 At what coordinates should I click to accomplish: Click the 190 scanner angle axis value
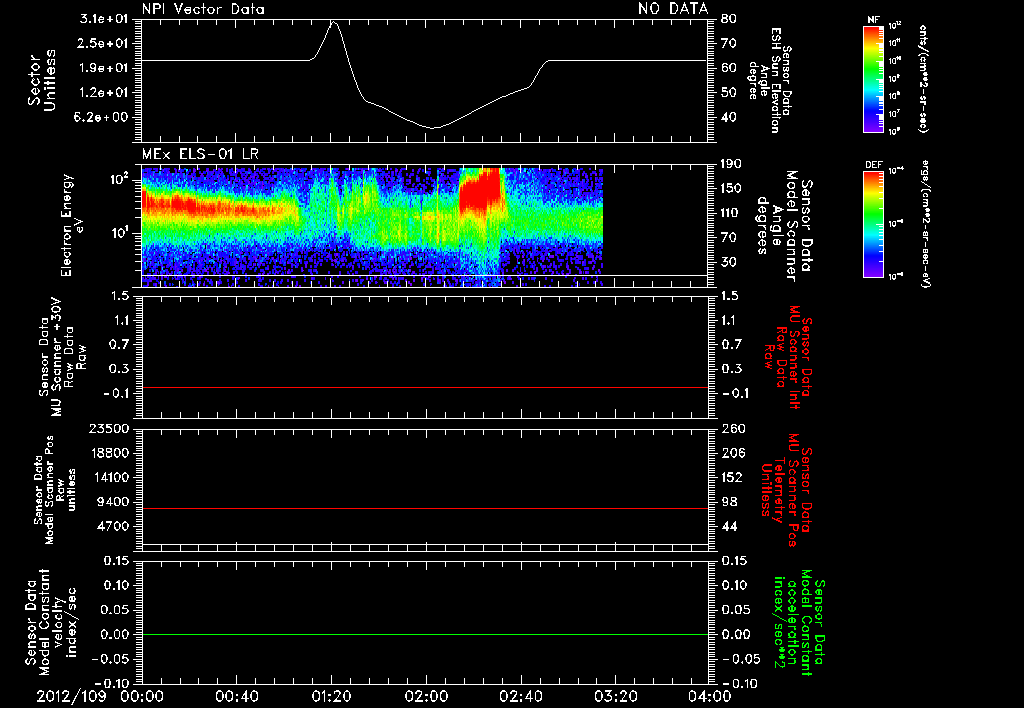point(732,164)
